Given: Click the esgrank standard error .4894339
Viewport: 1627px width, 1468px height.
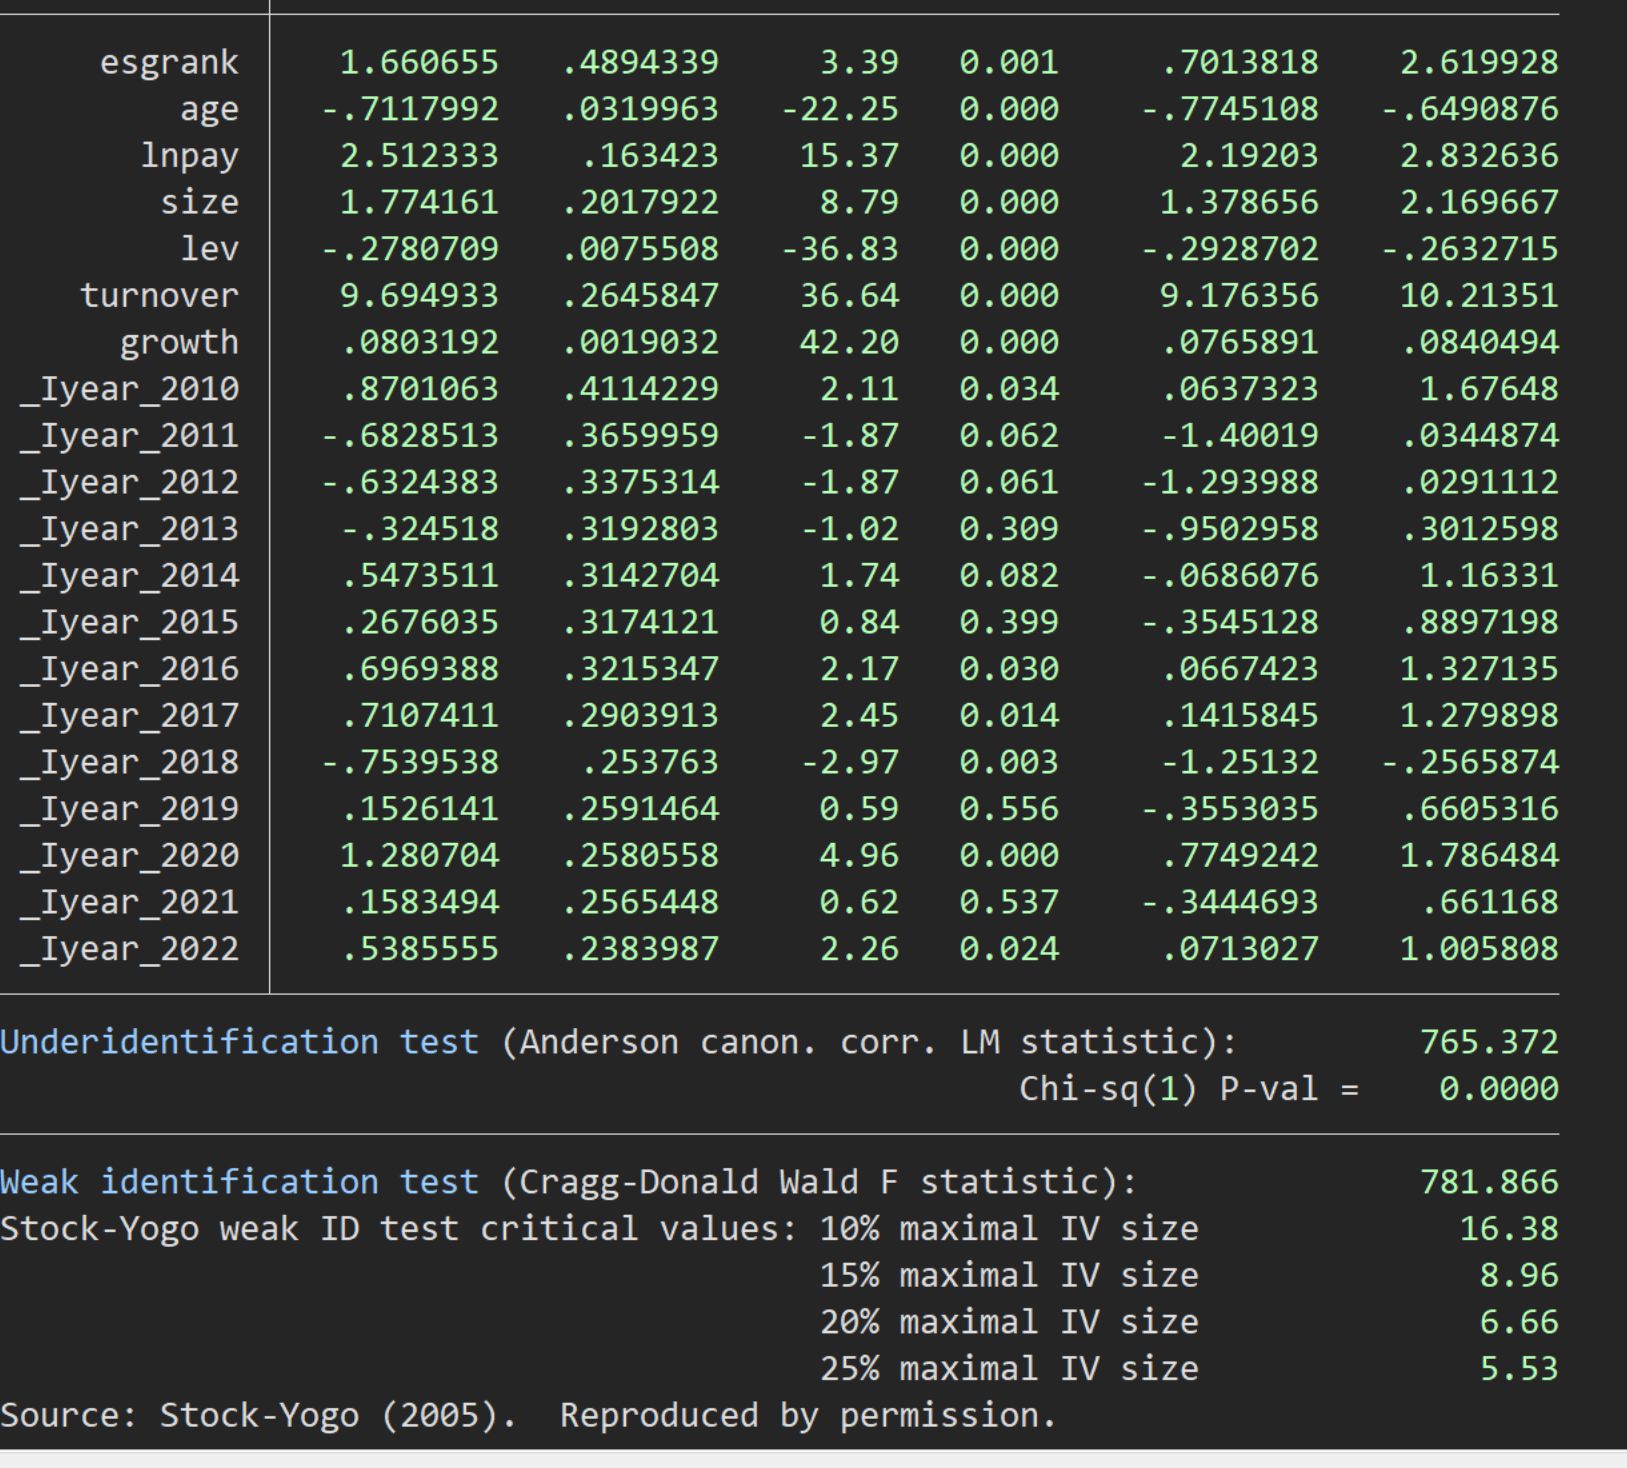Looking at the screenshot, I should [640, 62].
